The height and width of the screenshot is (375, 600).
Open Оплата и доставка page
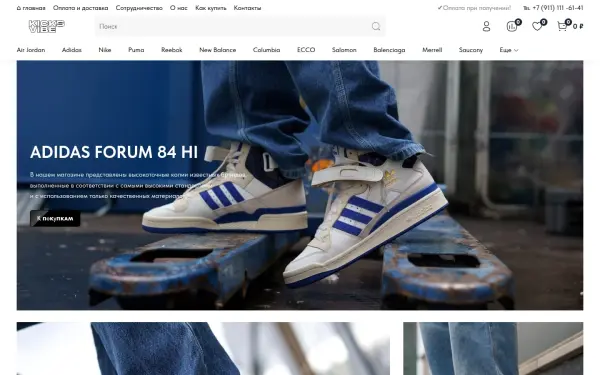[80, 8]
